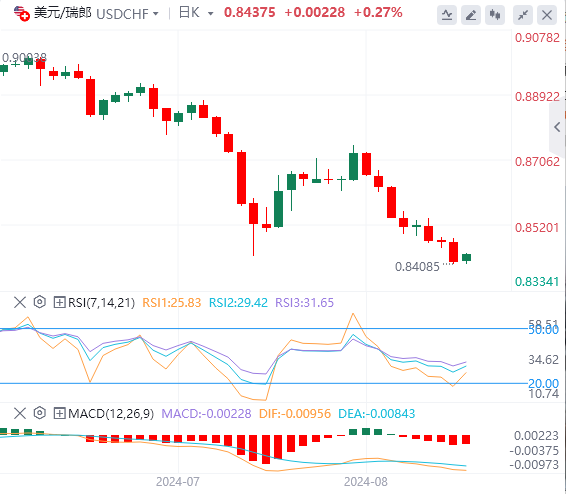The height and width of the screenshot is (494, 566).
Task: Click the collapse fullscreen arrows icon
Action: click(x=523, y=15)
